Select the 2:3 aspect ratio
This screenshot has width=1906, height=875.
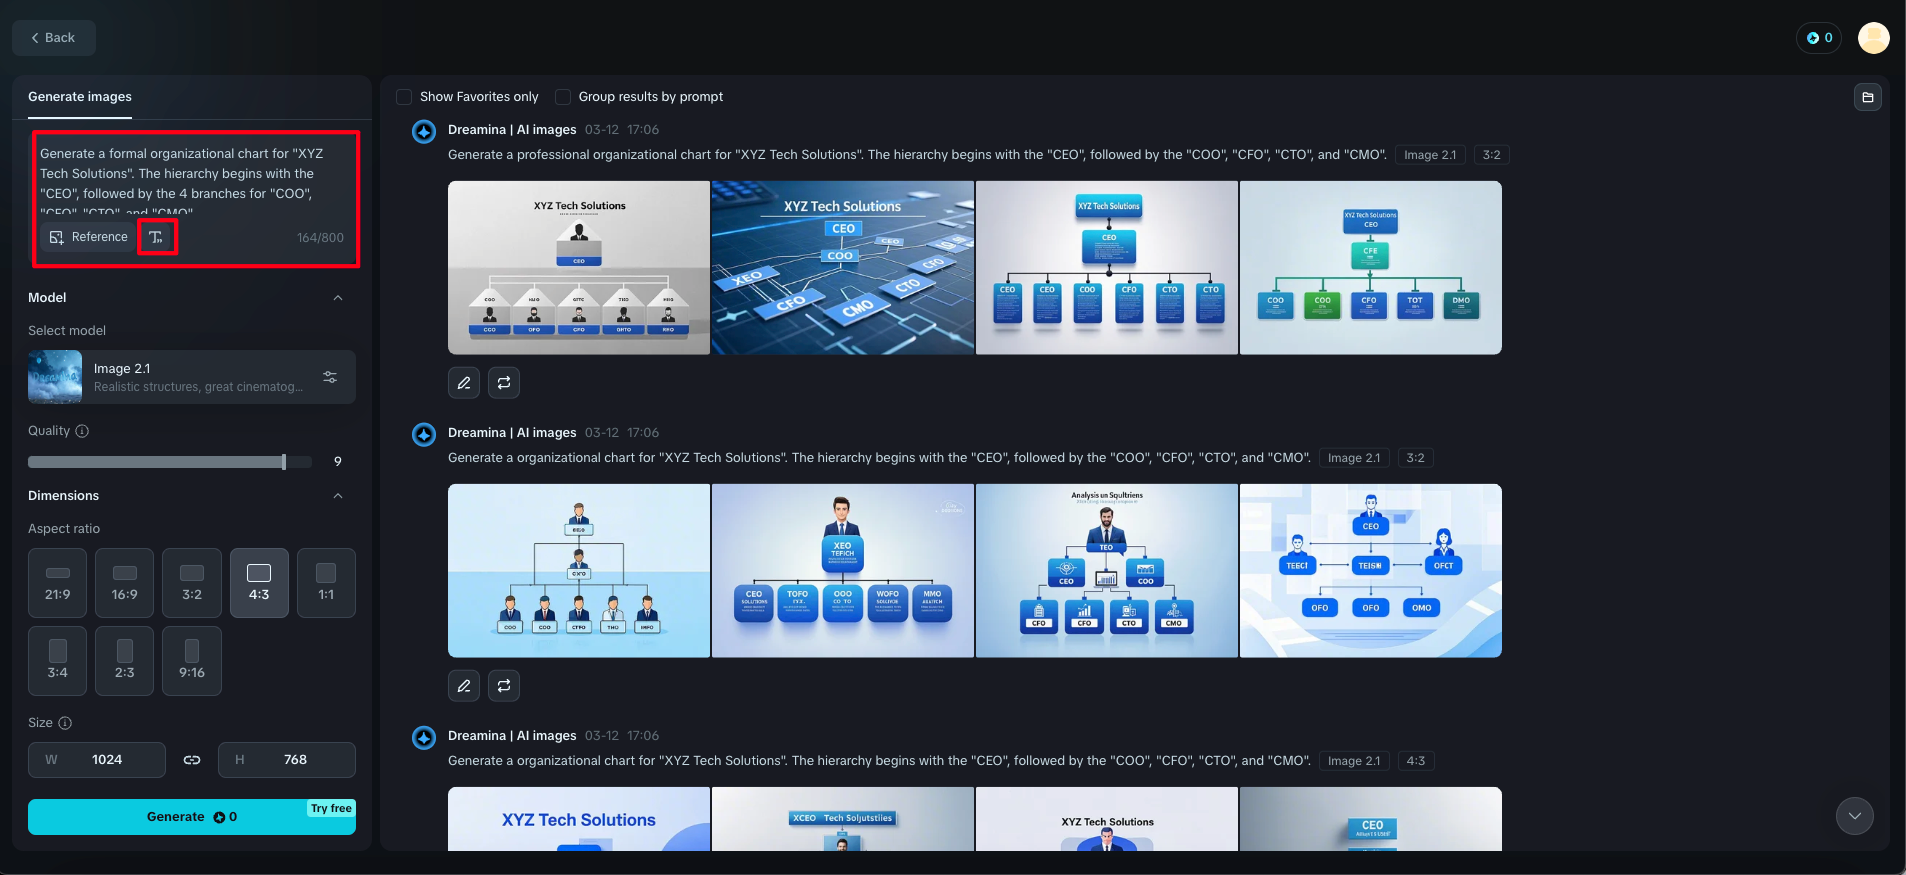[x=125, y=661]
